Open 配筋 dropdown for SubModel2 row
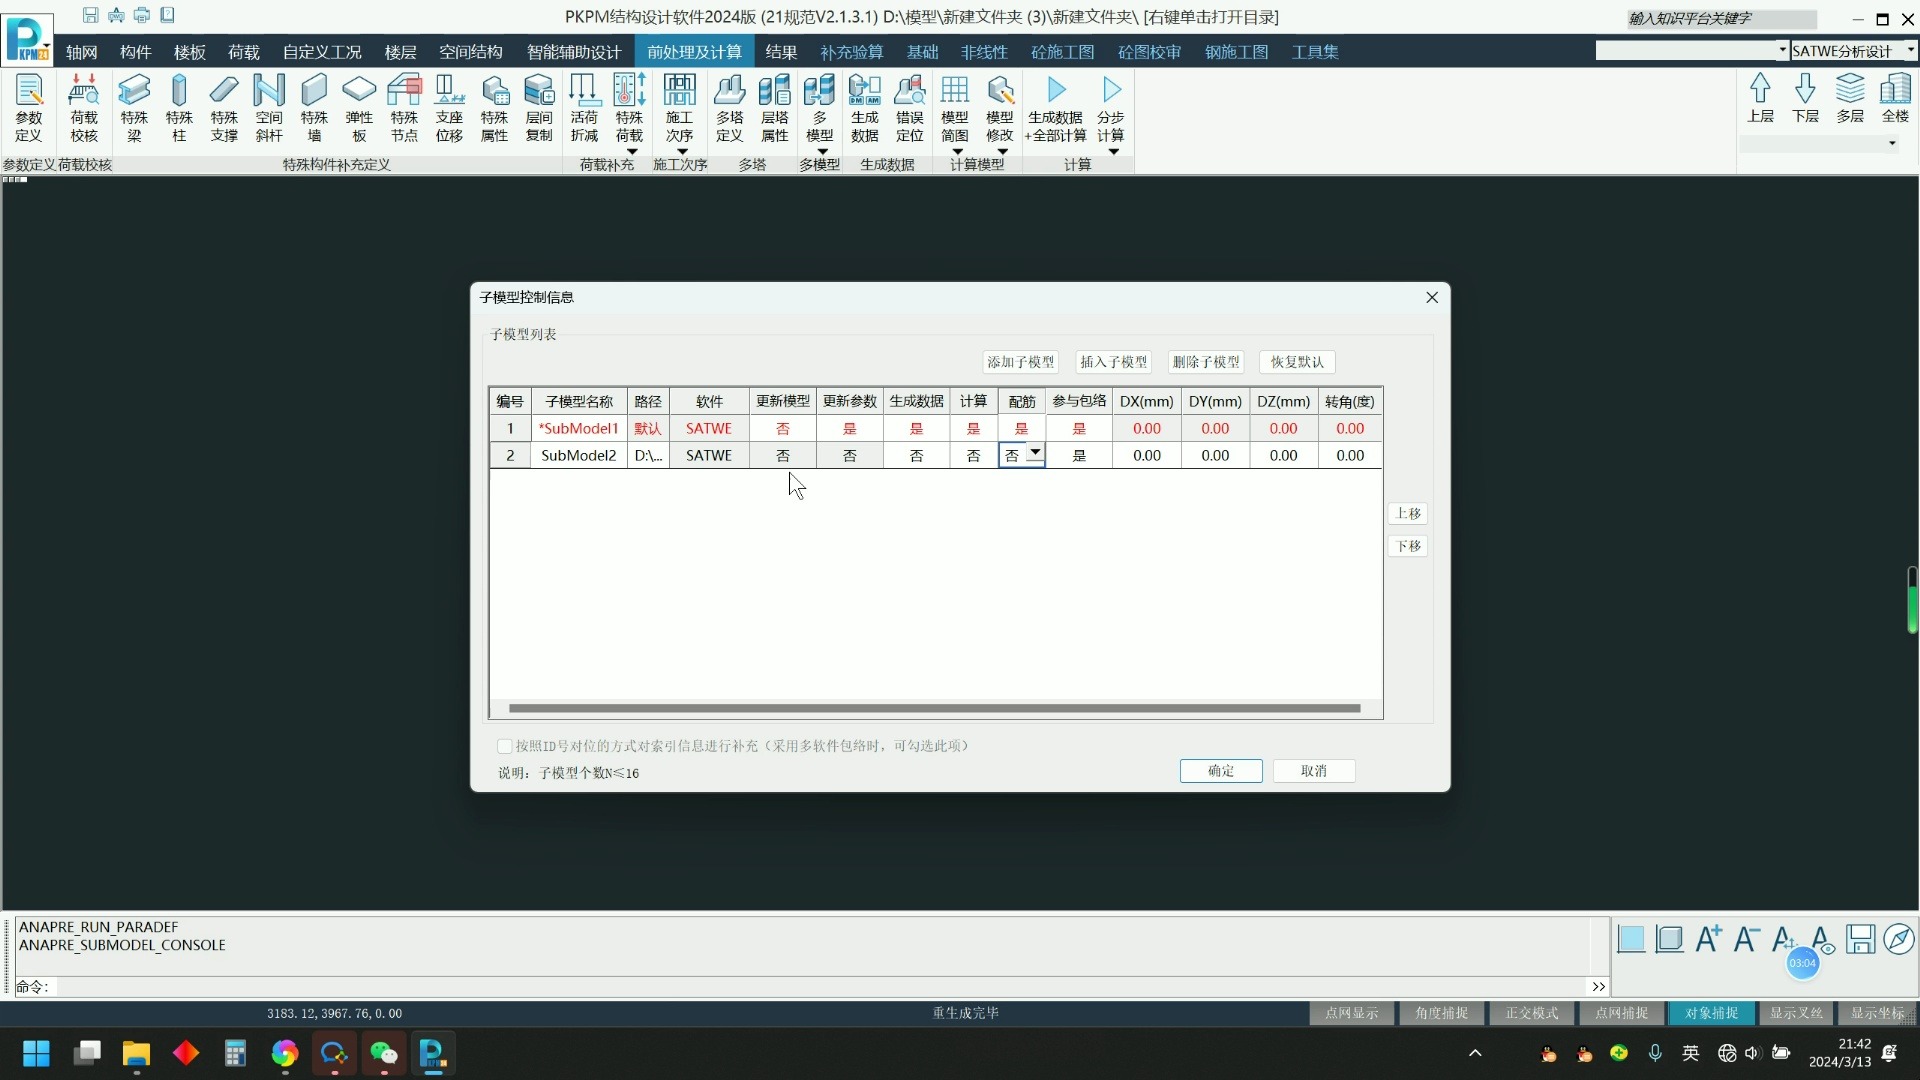This screenshot has height=1080, width=1920. (1035, 454)
